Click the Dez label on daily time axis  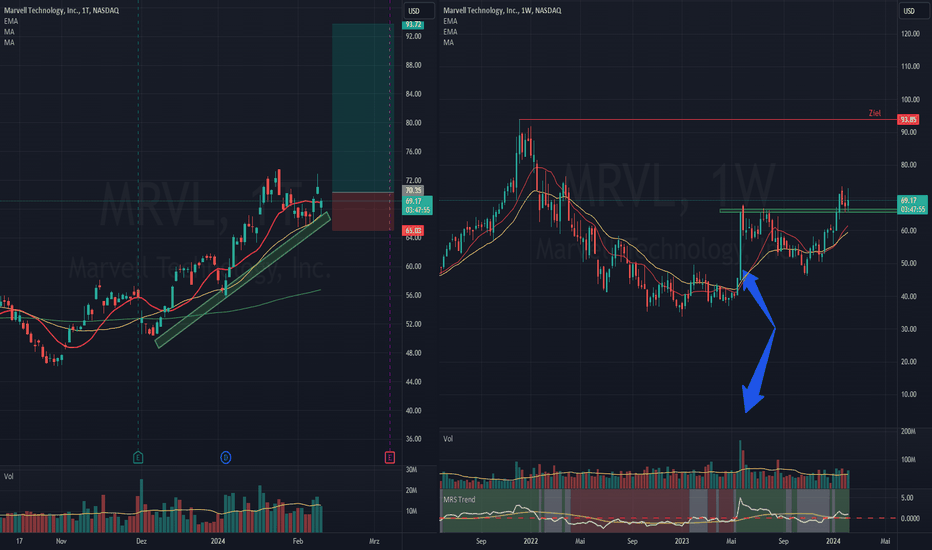(x=141, y=541)
